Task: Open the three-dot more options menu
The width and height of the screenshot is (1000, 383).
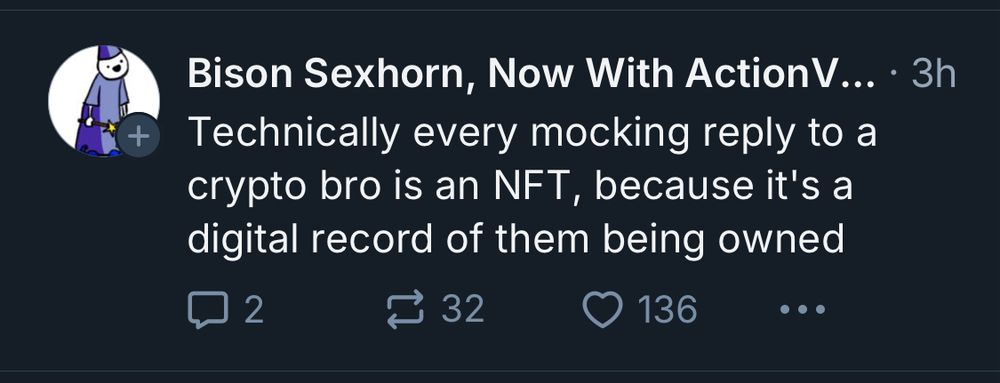Action: [802, 310]
